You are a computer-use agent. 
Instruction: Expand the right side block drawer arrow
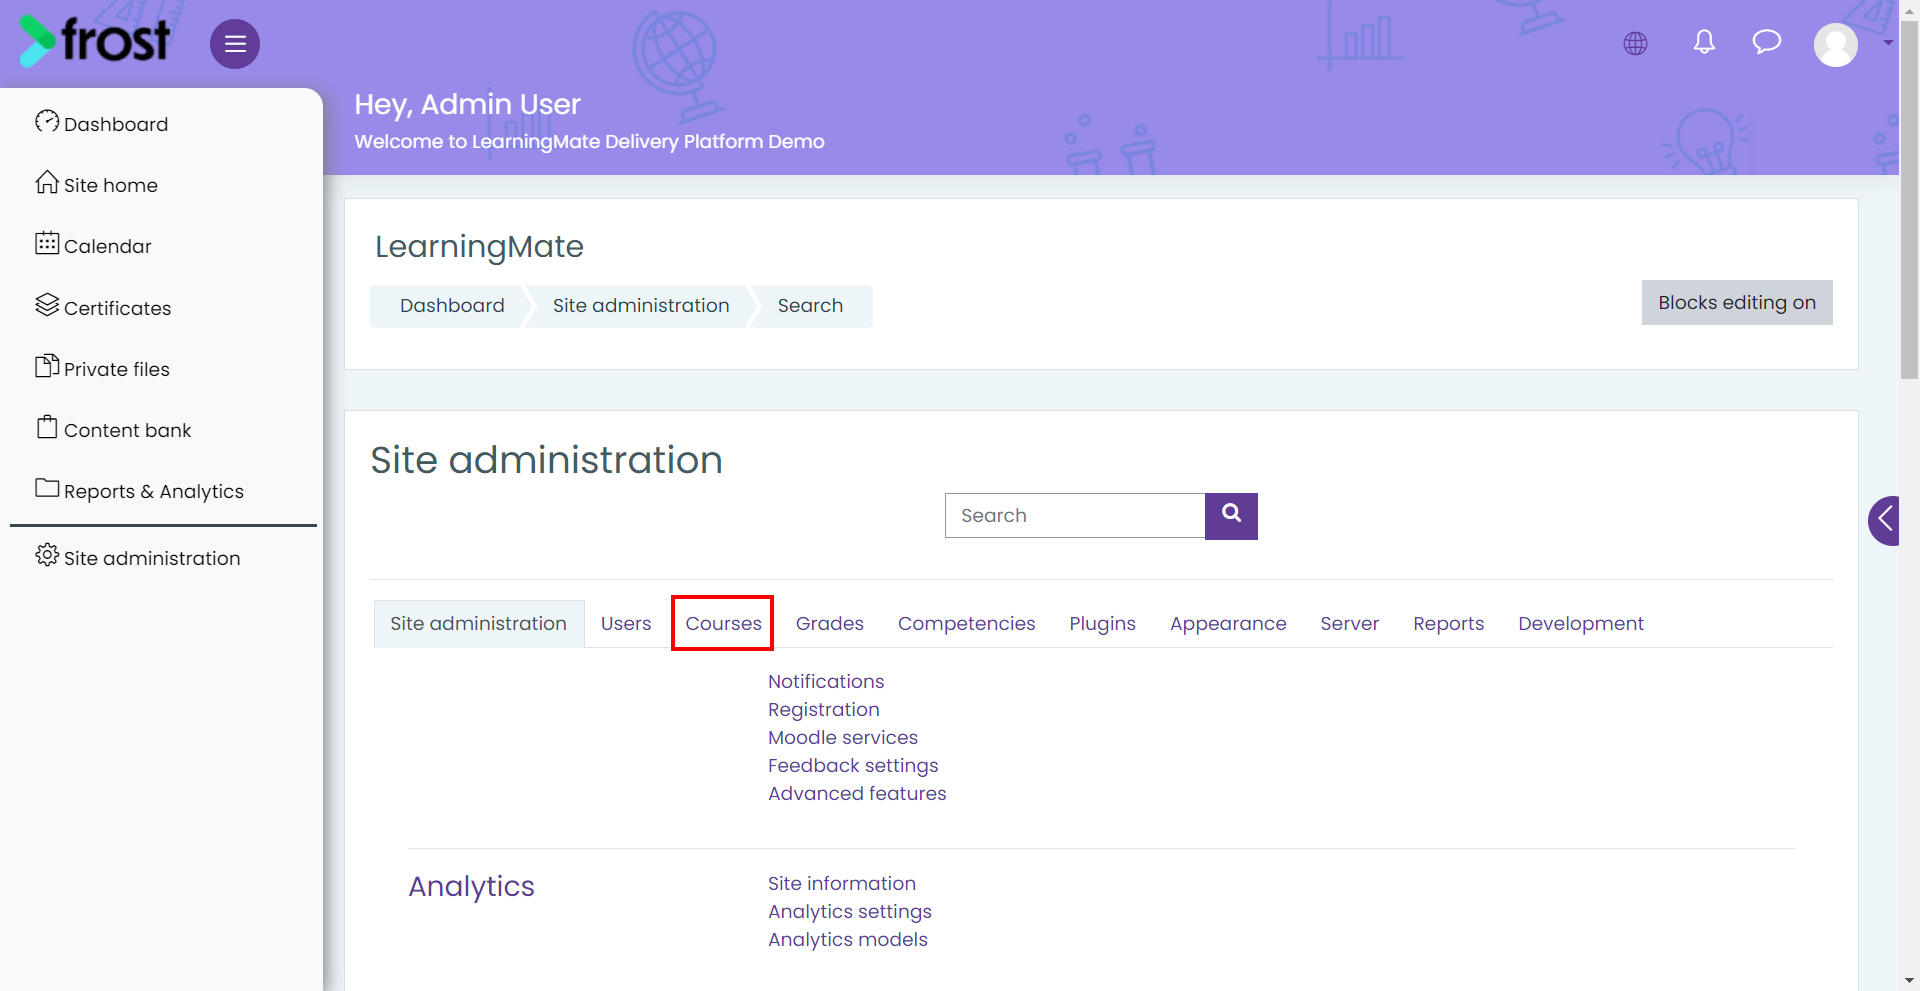pyautogui.click(x=1884, y=520)
